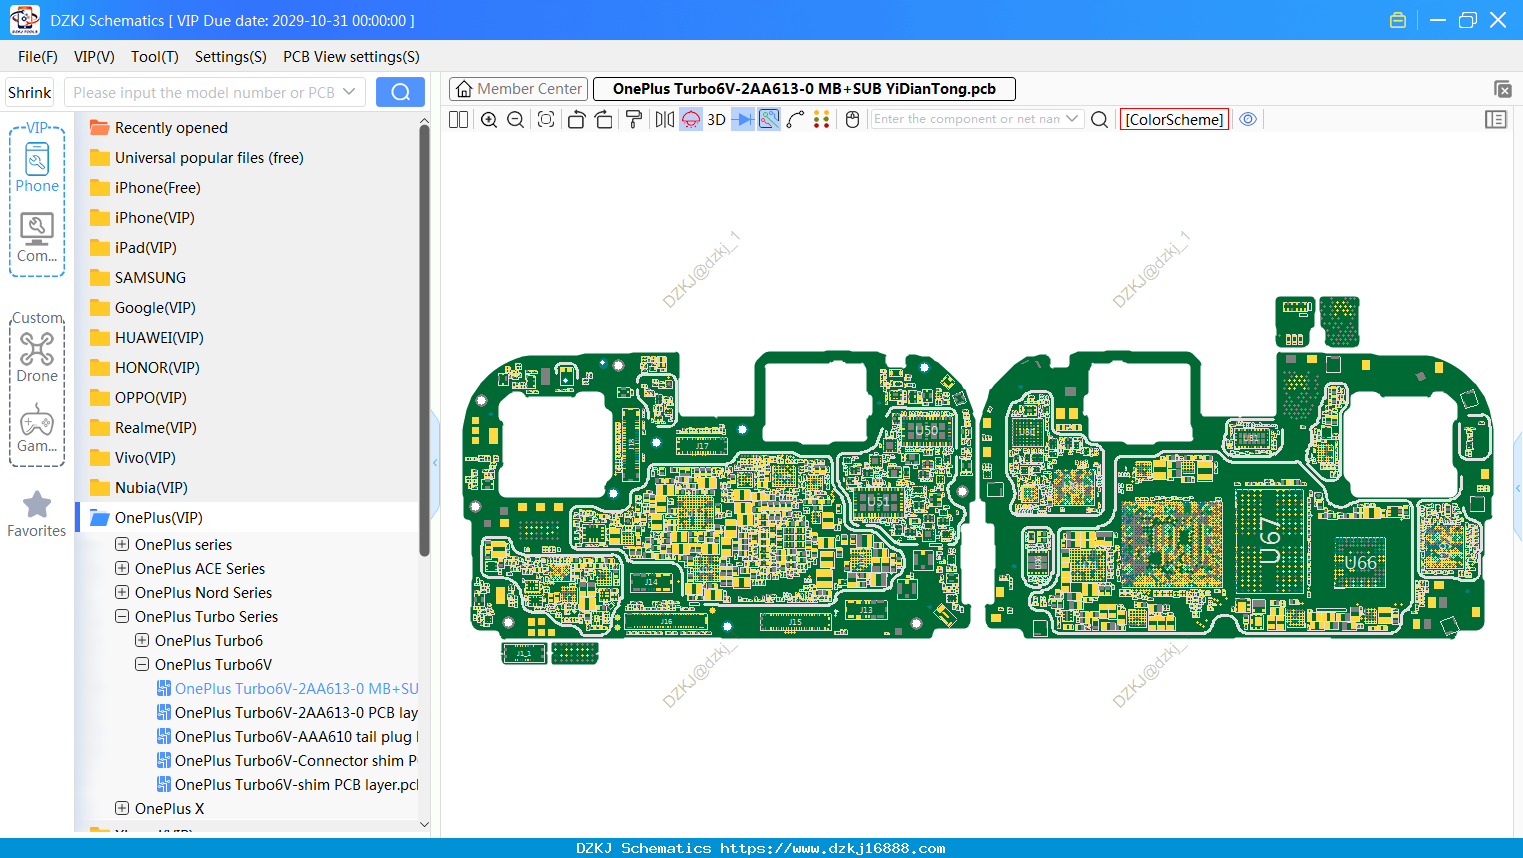Select the OnePlus Turbo6V YiDianTong.pcb tab
The image size is (1523, 858).
click(804, 89)
